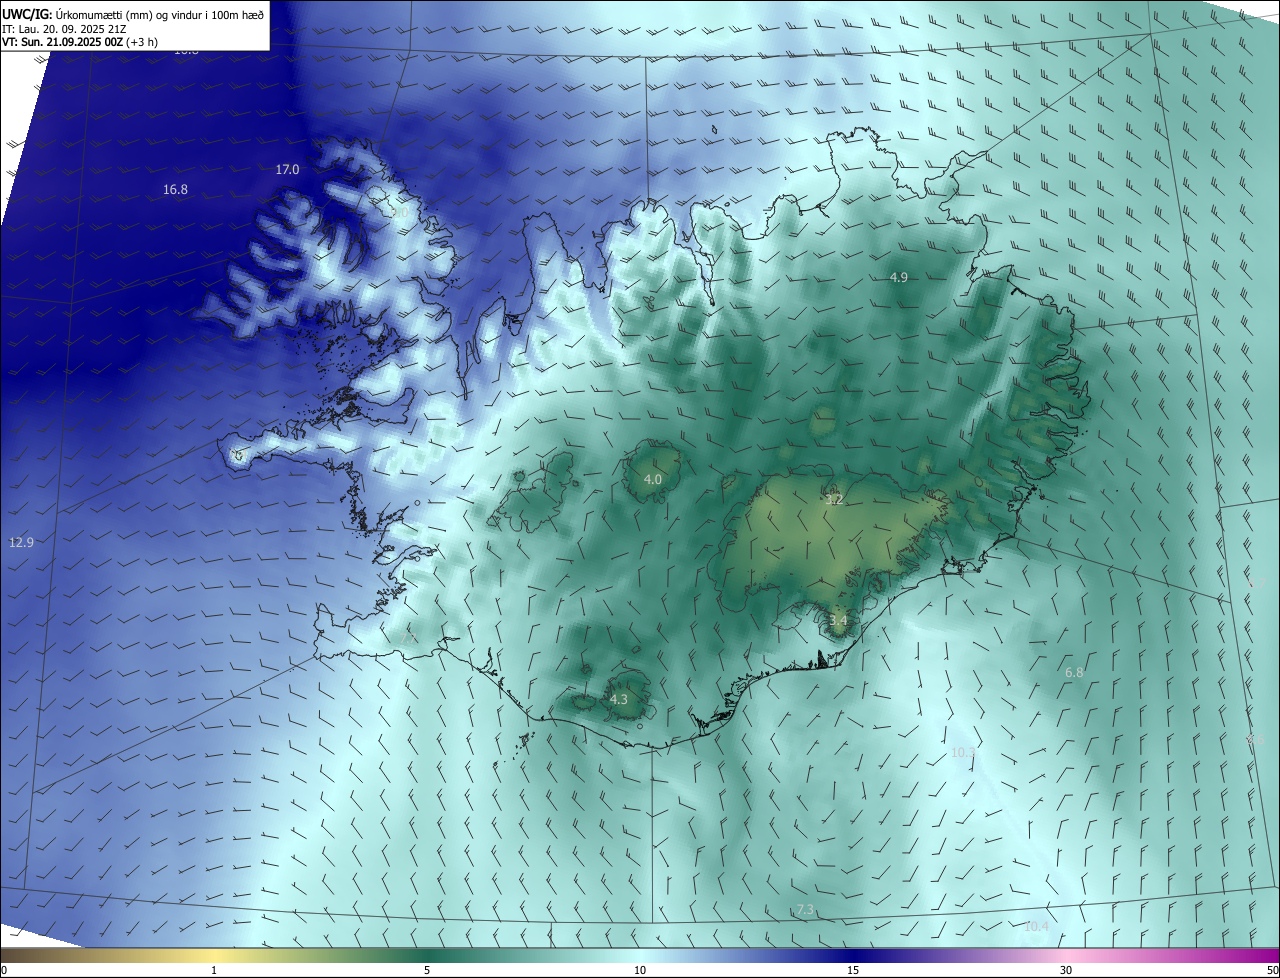Click the 5 label on color scale

tap(427, 970)
